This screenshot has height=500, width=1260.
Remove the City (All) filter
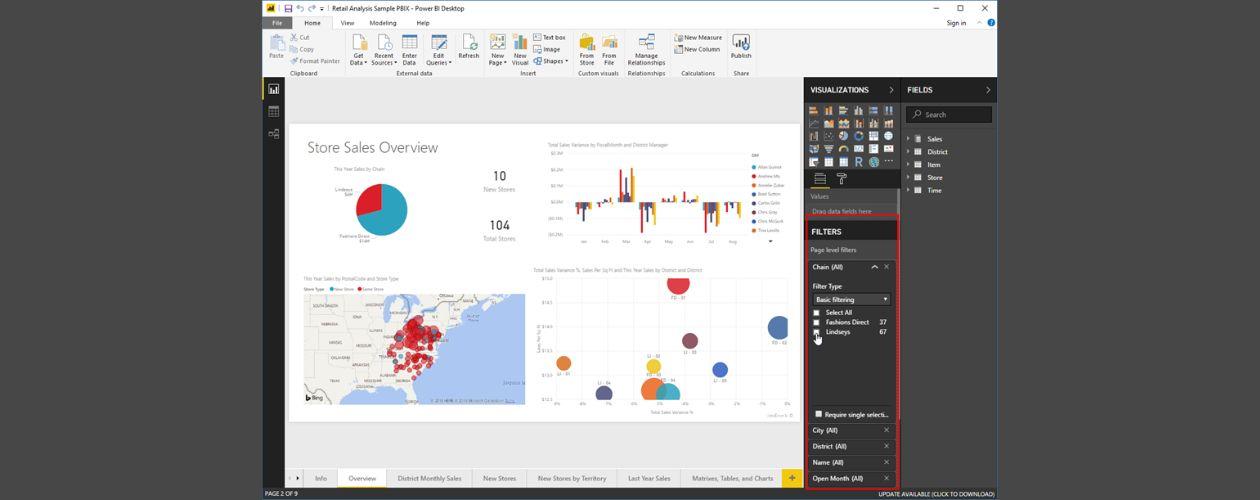tap(886, 430)
